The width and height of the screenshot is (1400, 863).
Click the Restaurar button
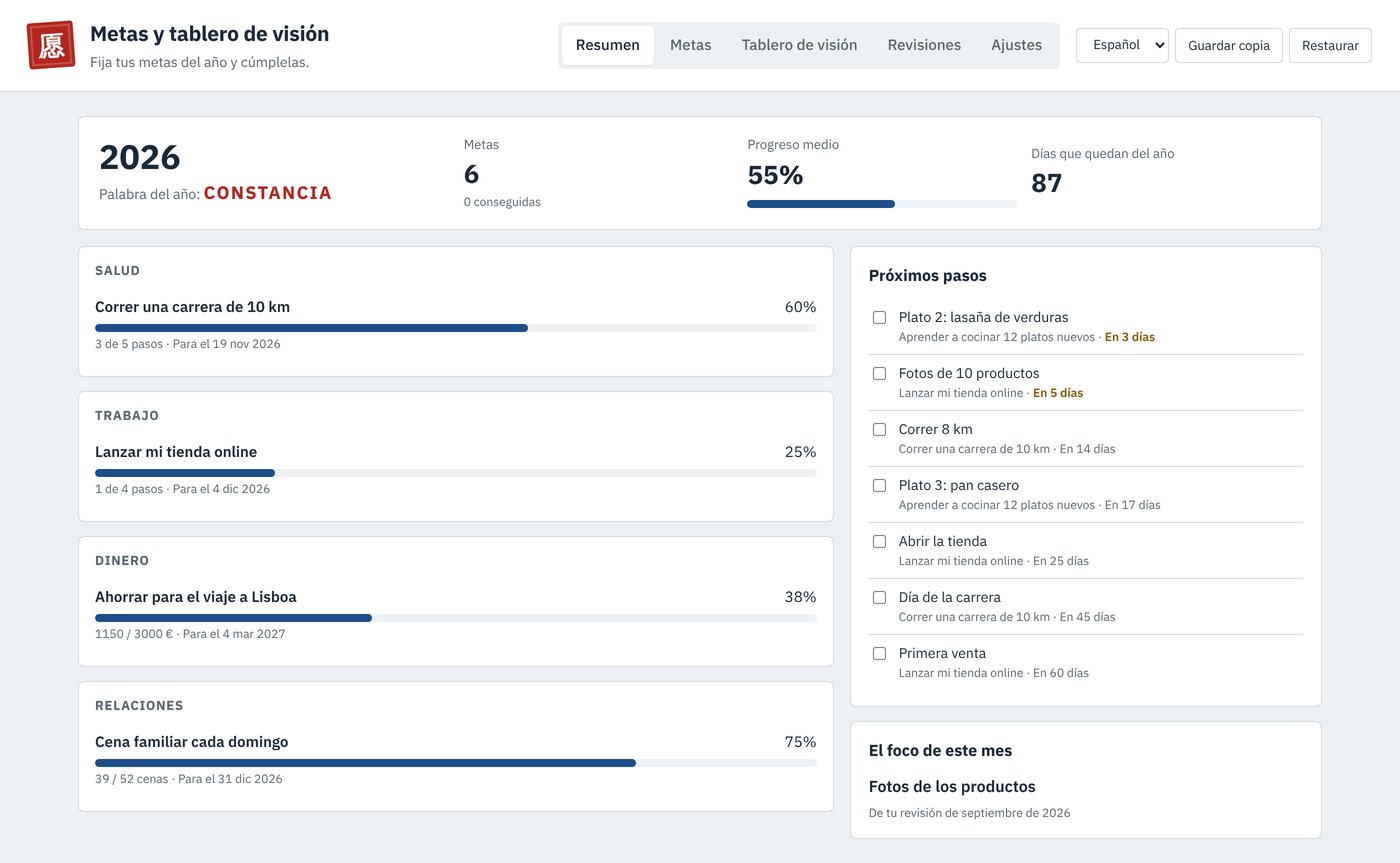tap(1330, 45)
